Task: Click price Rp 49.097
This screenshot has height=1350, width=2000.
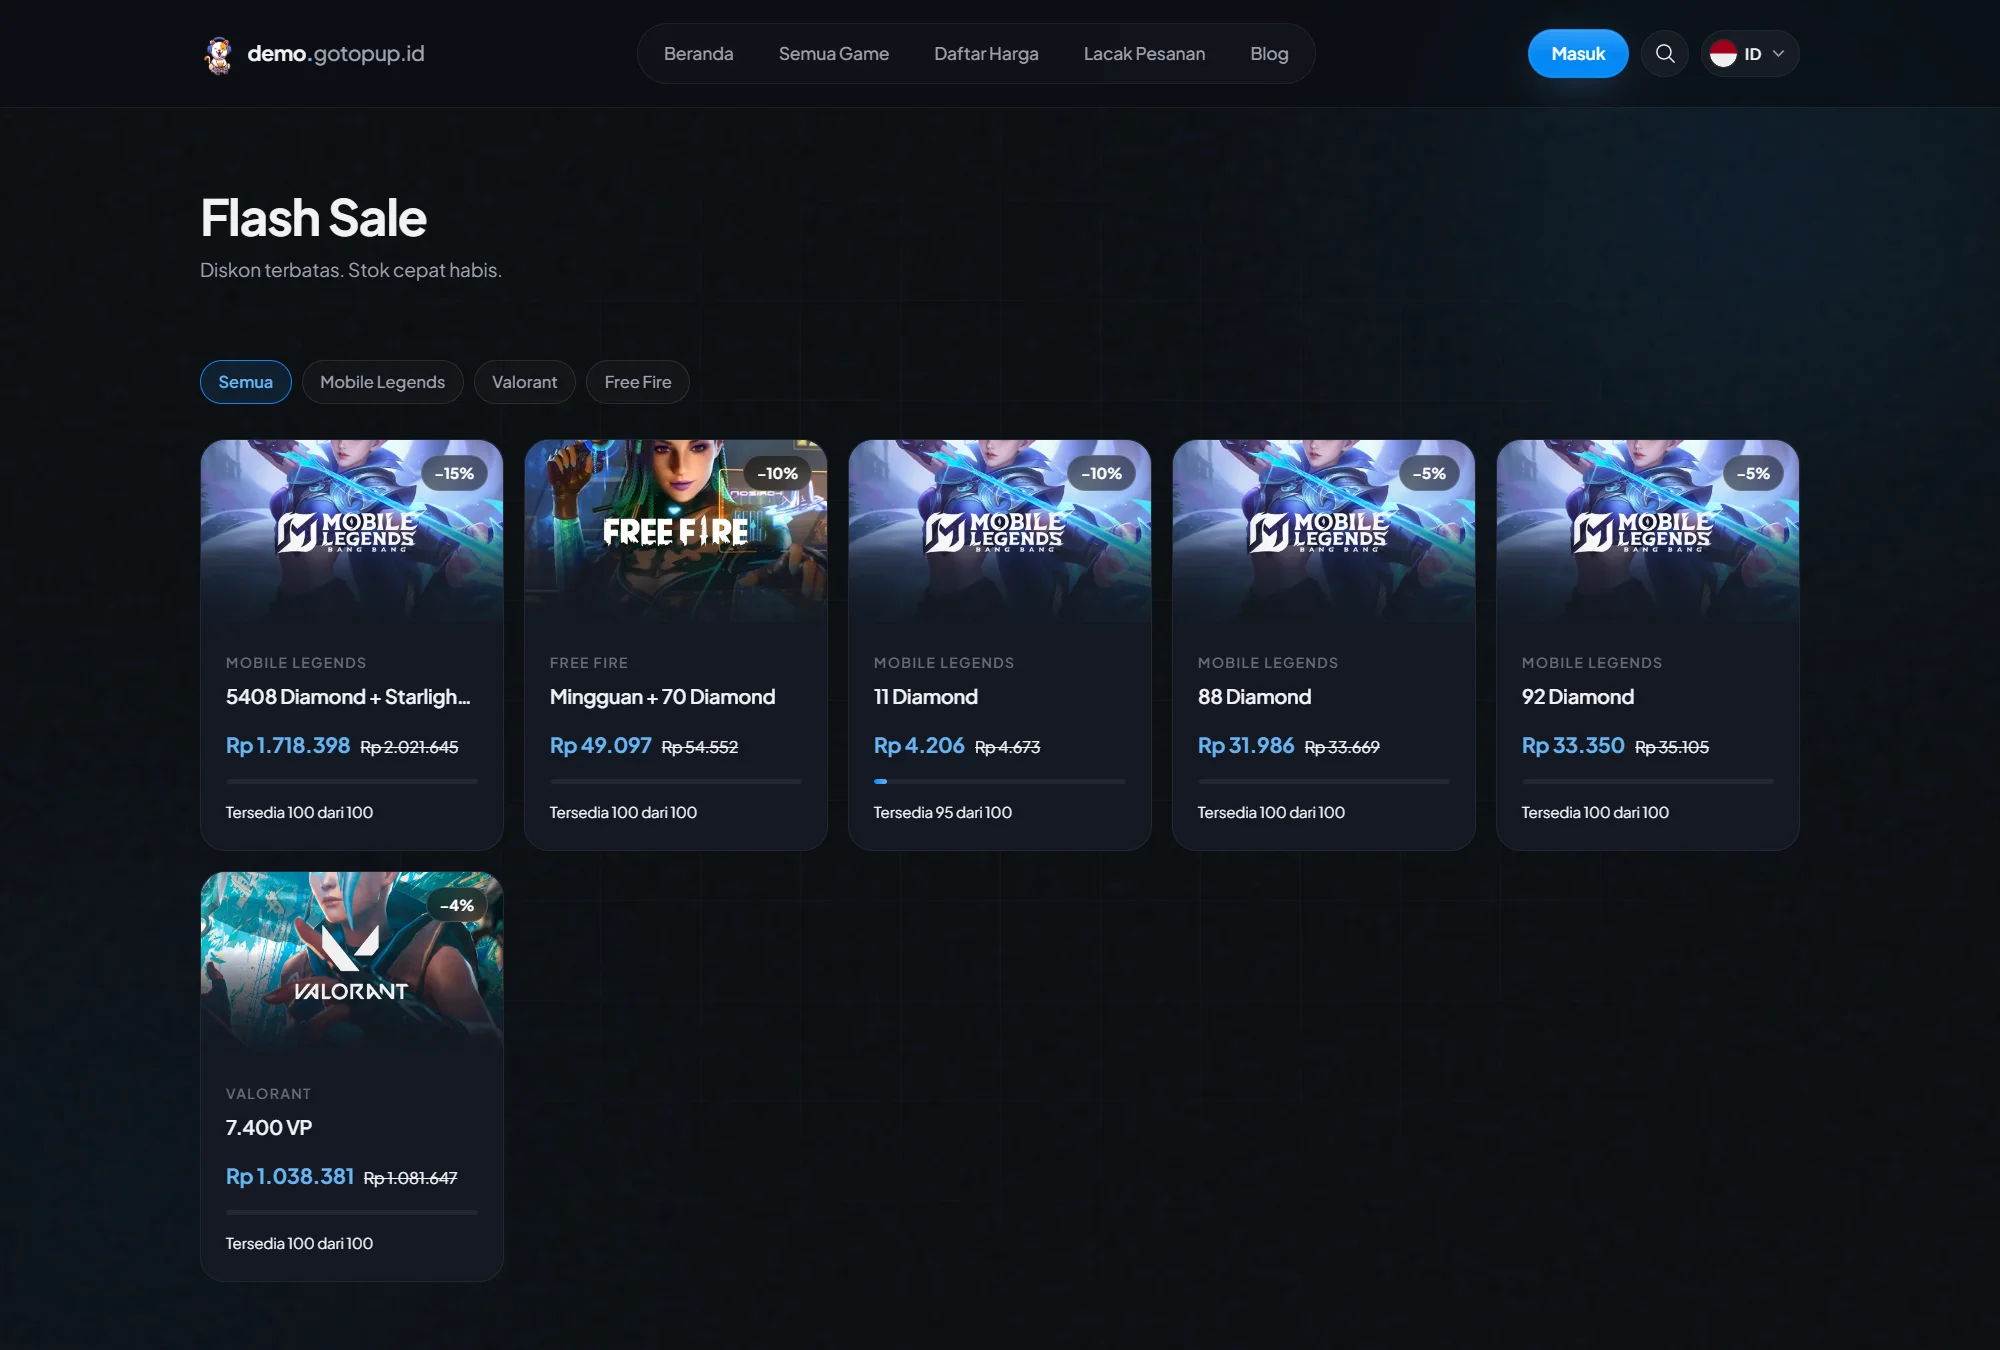Action: [x=600, y=746]
